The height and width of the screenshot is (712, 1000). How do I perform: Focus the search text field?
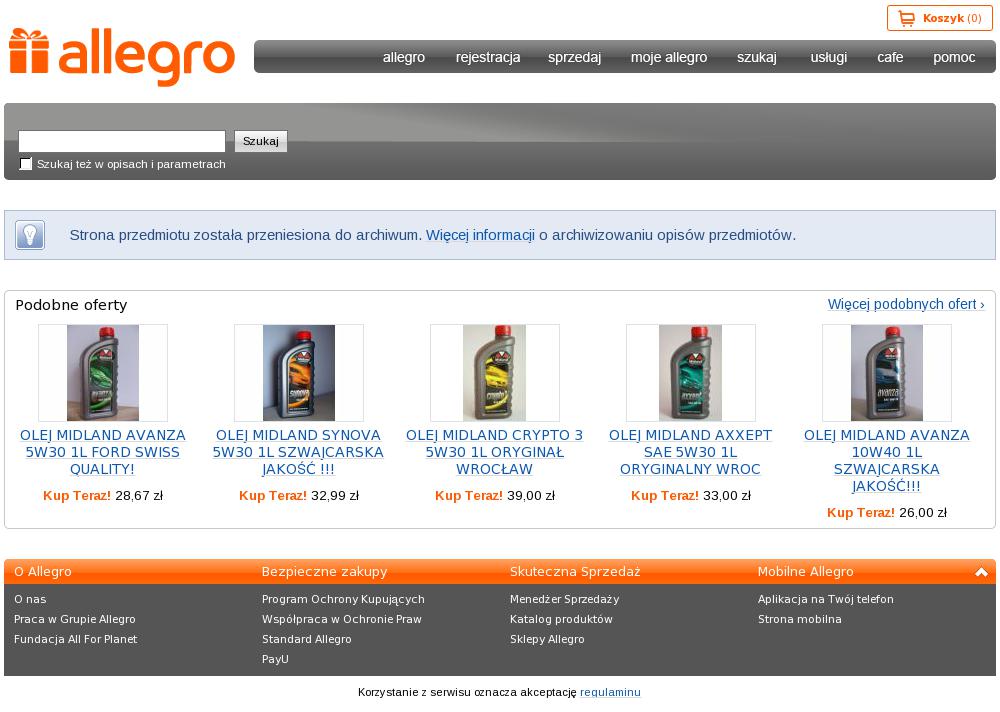[122, 141]
